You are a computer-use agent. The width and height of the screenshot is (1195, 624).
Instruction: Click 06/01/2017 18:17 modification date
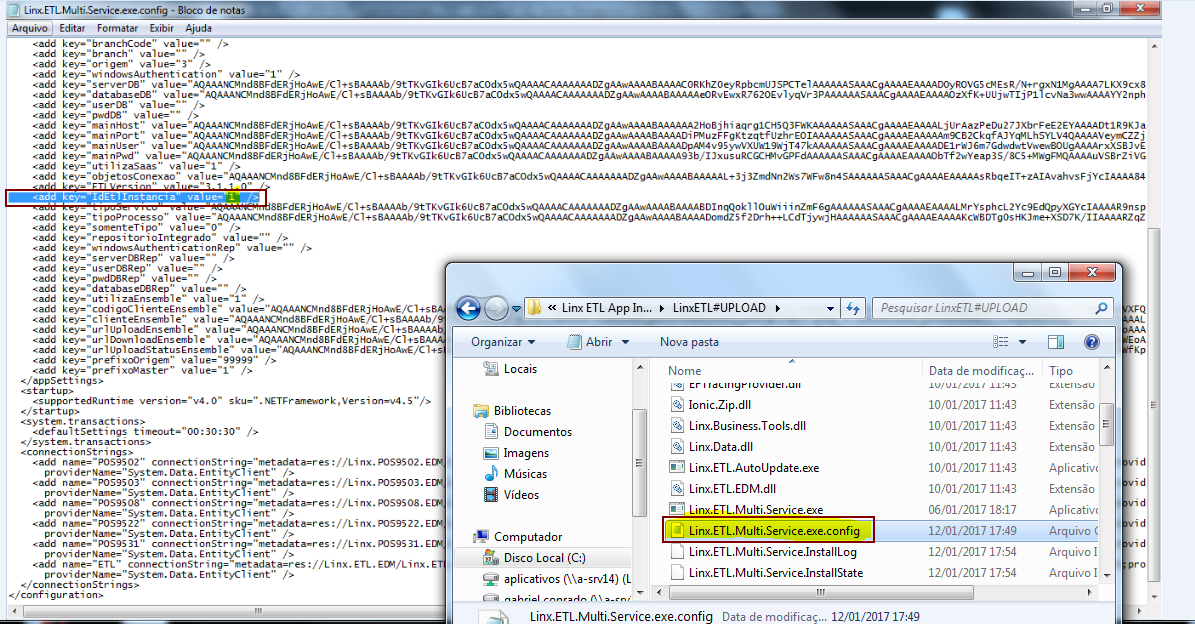click(x=972, y=510)
